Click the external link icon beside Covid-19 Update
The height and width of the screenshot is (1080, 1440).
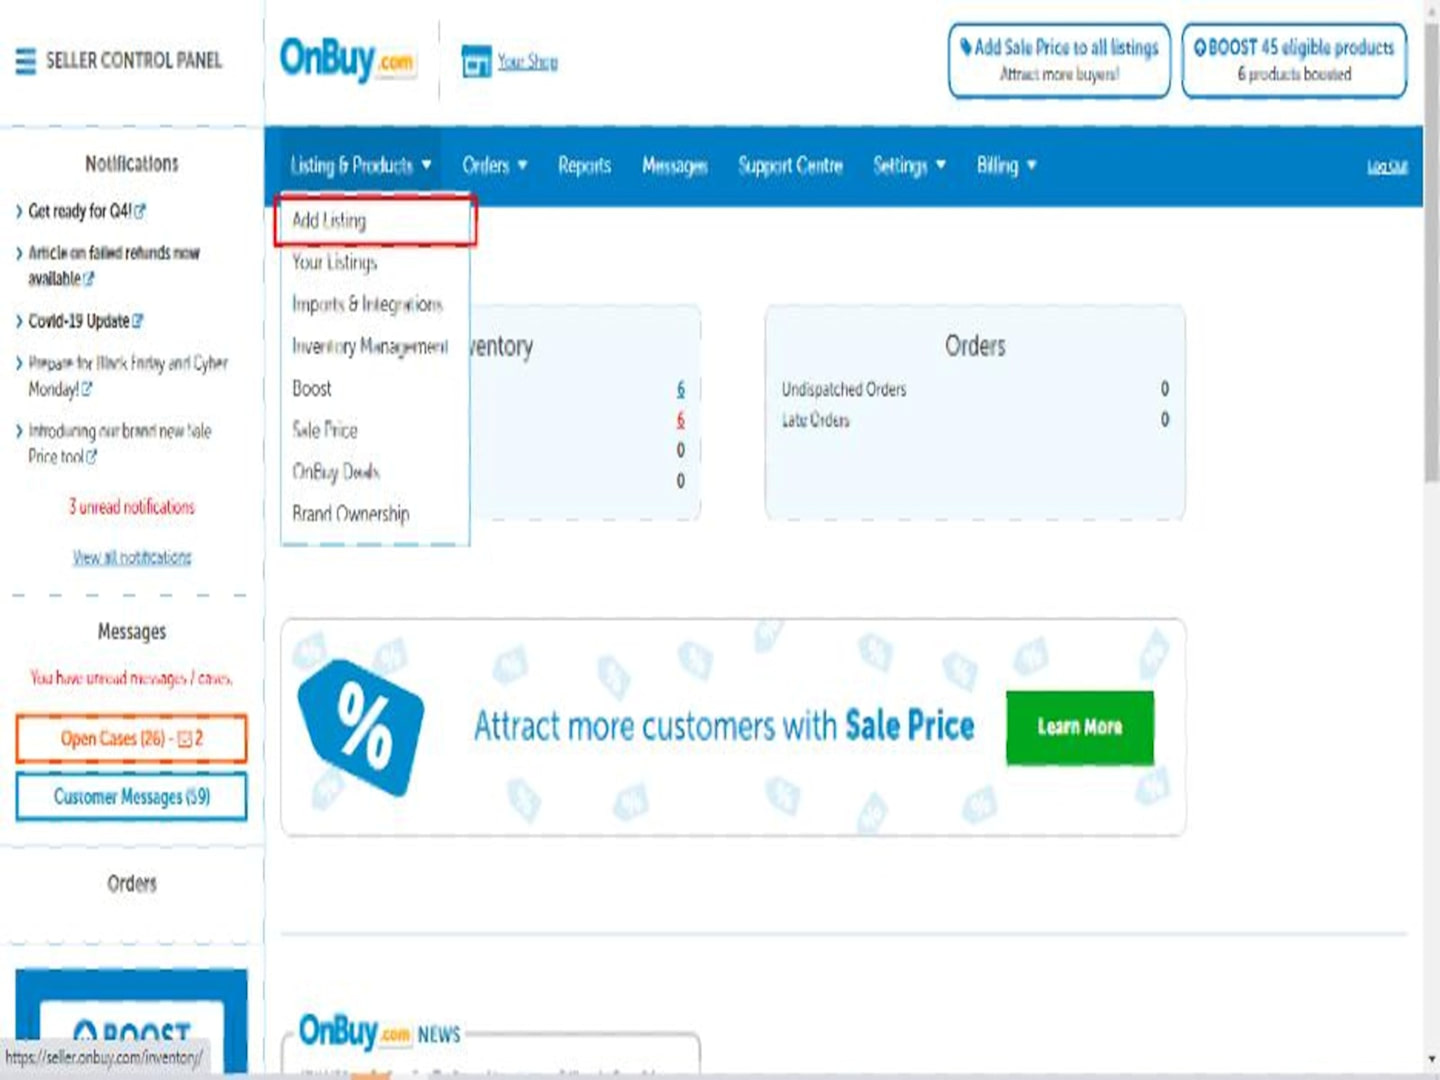coord(138,321)
